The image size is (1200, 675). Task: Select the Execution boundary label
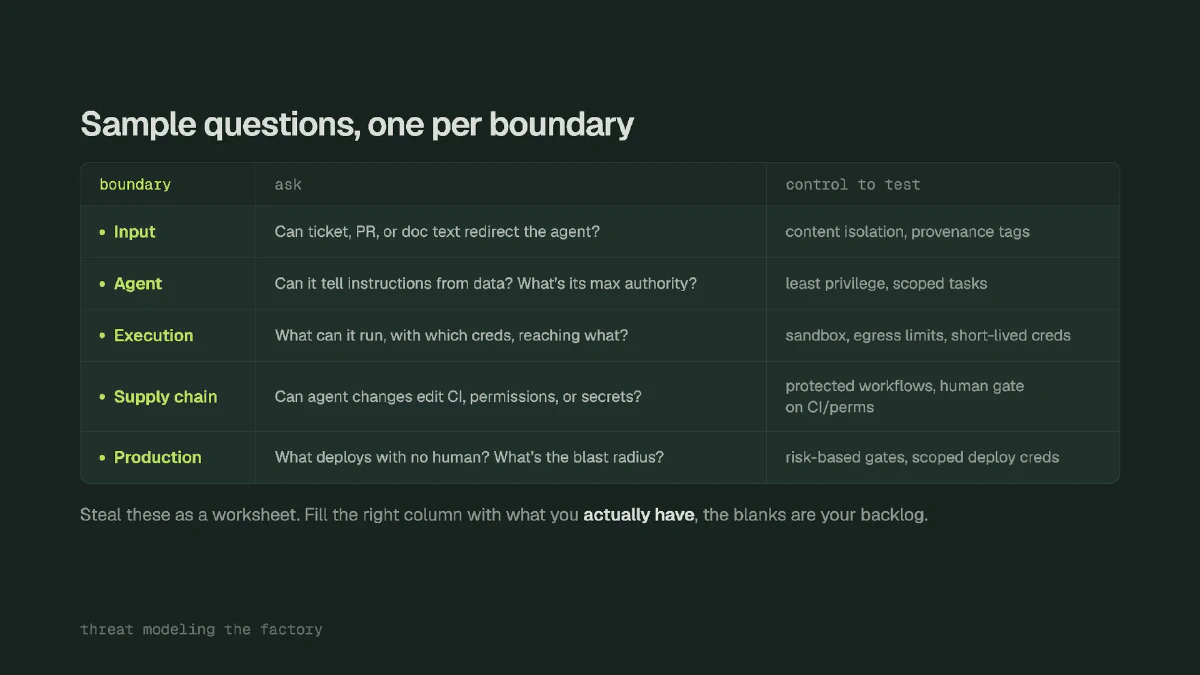[154, 336]
